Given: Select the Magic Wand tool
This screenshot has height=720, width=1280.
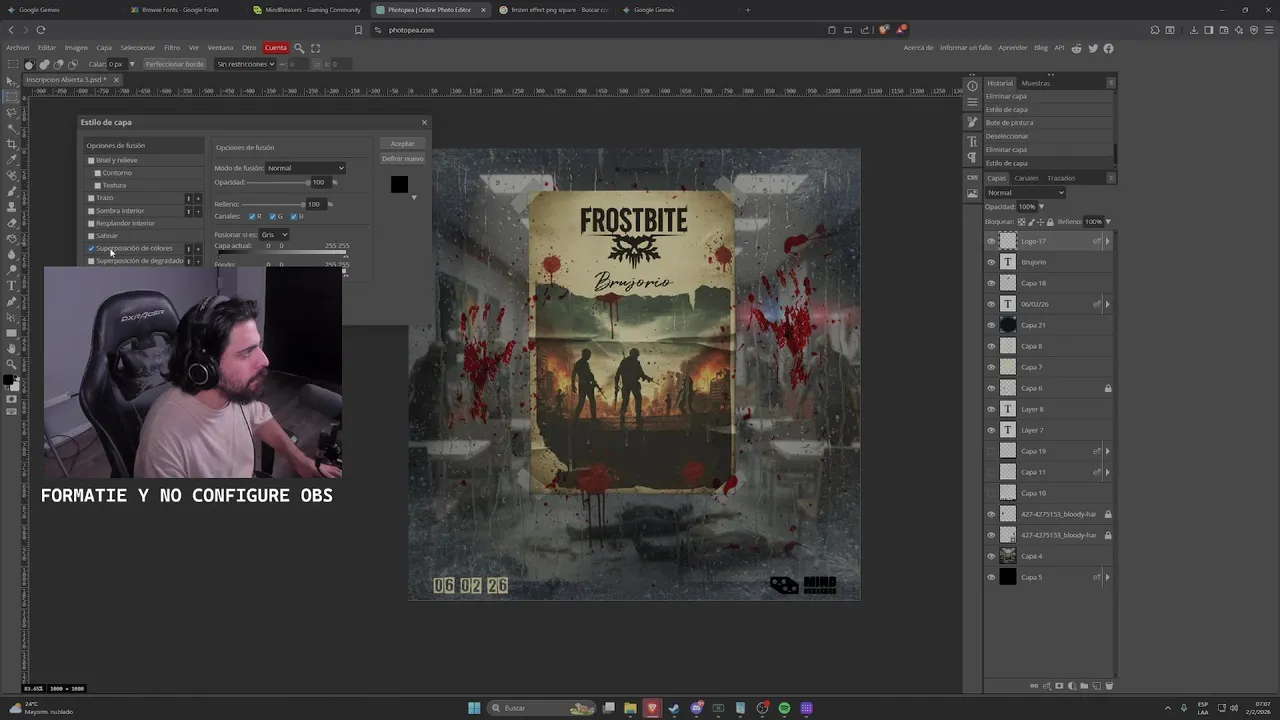Looking at the screenshot, I should click(x=12, y=128).
